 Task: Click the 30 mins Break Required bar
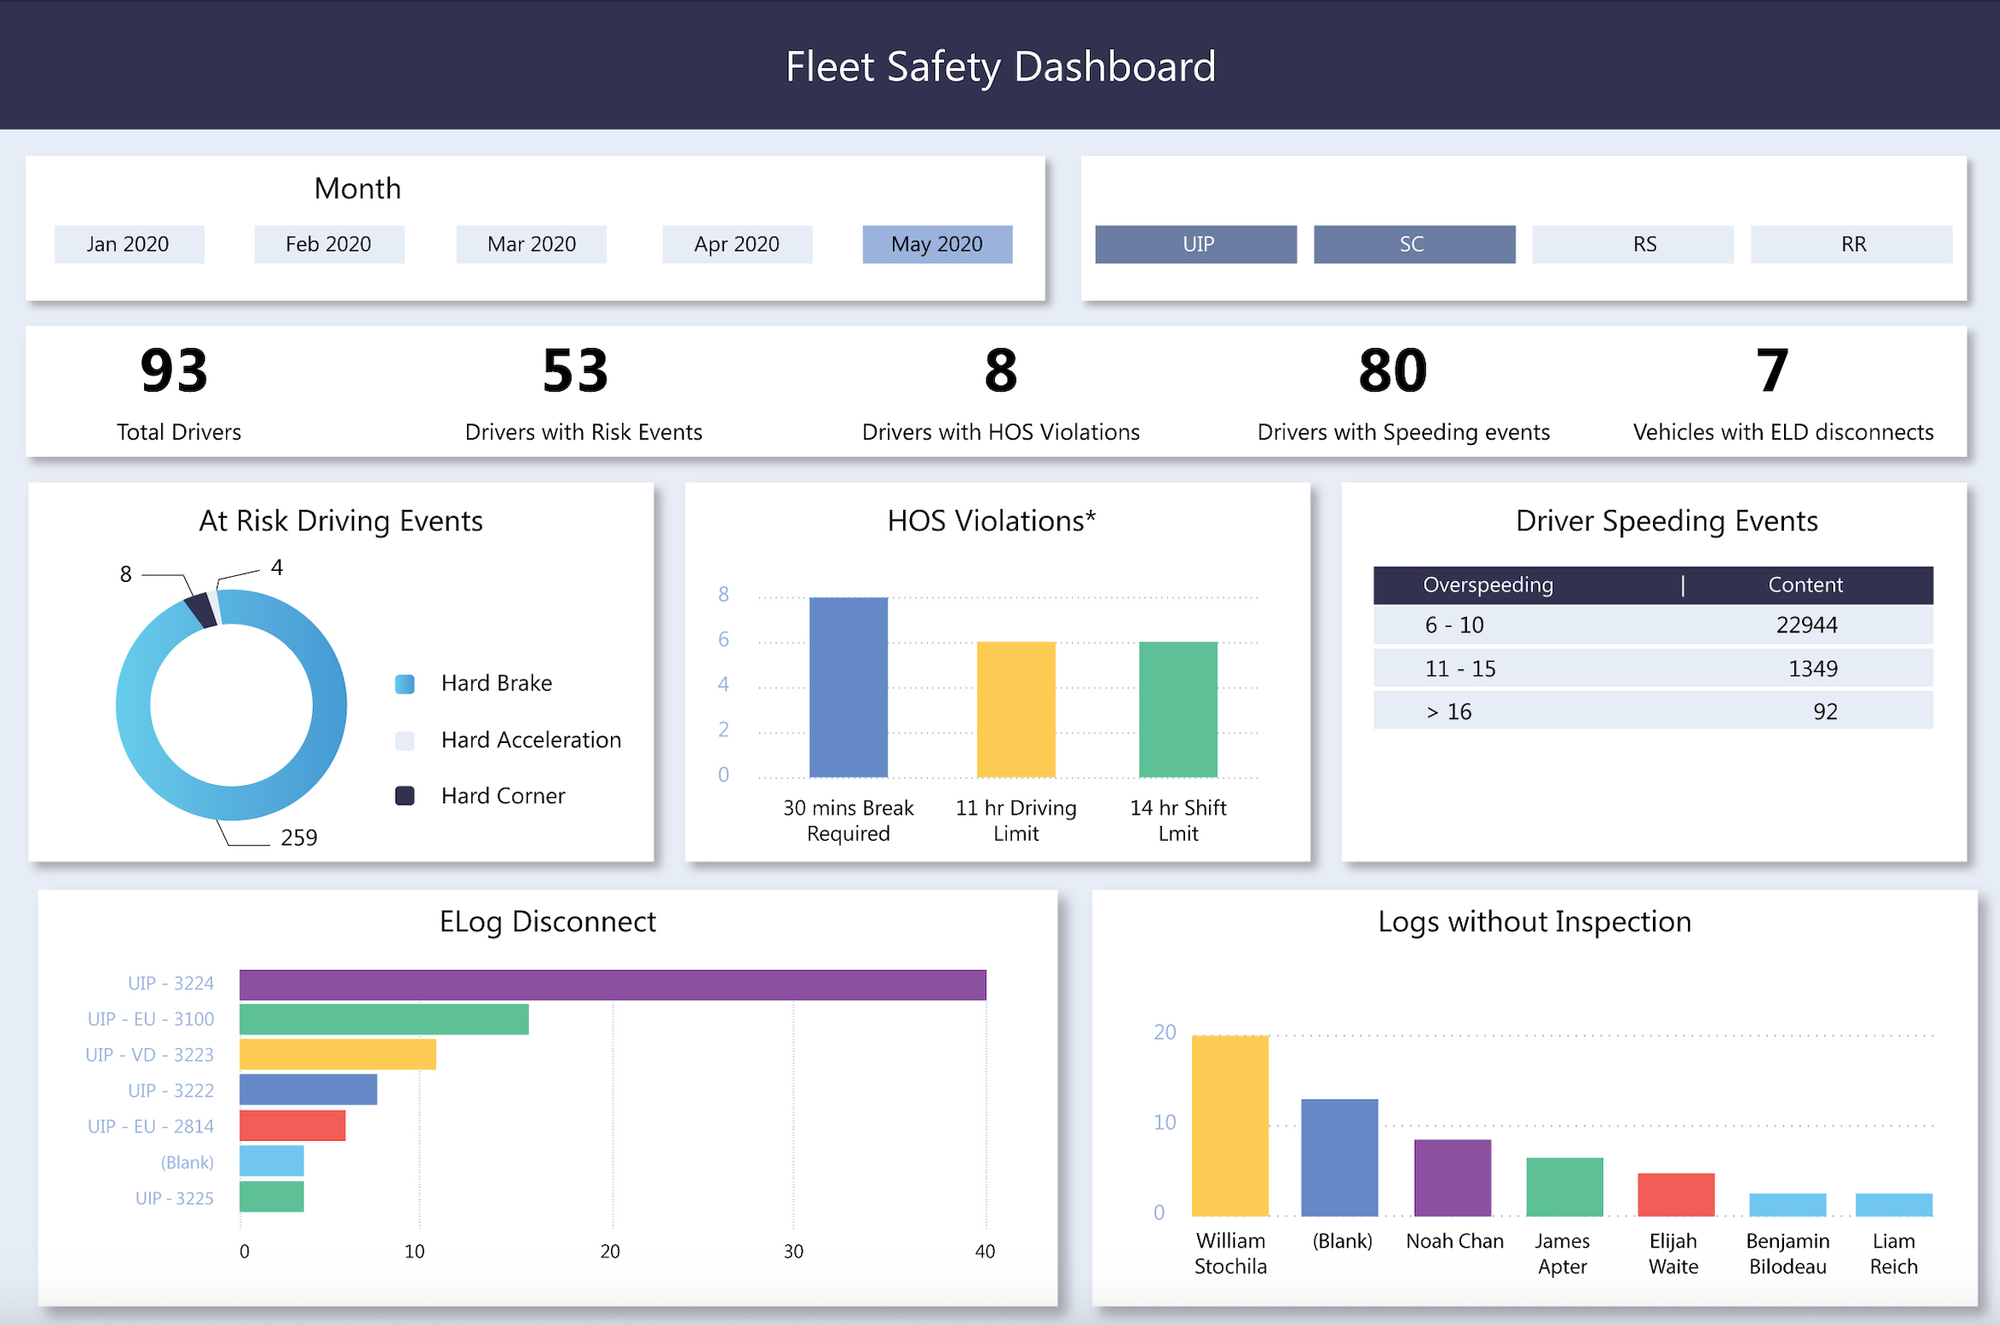click(x=848, y=688)
